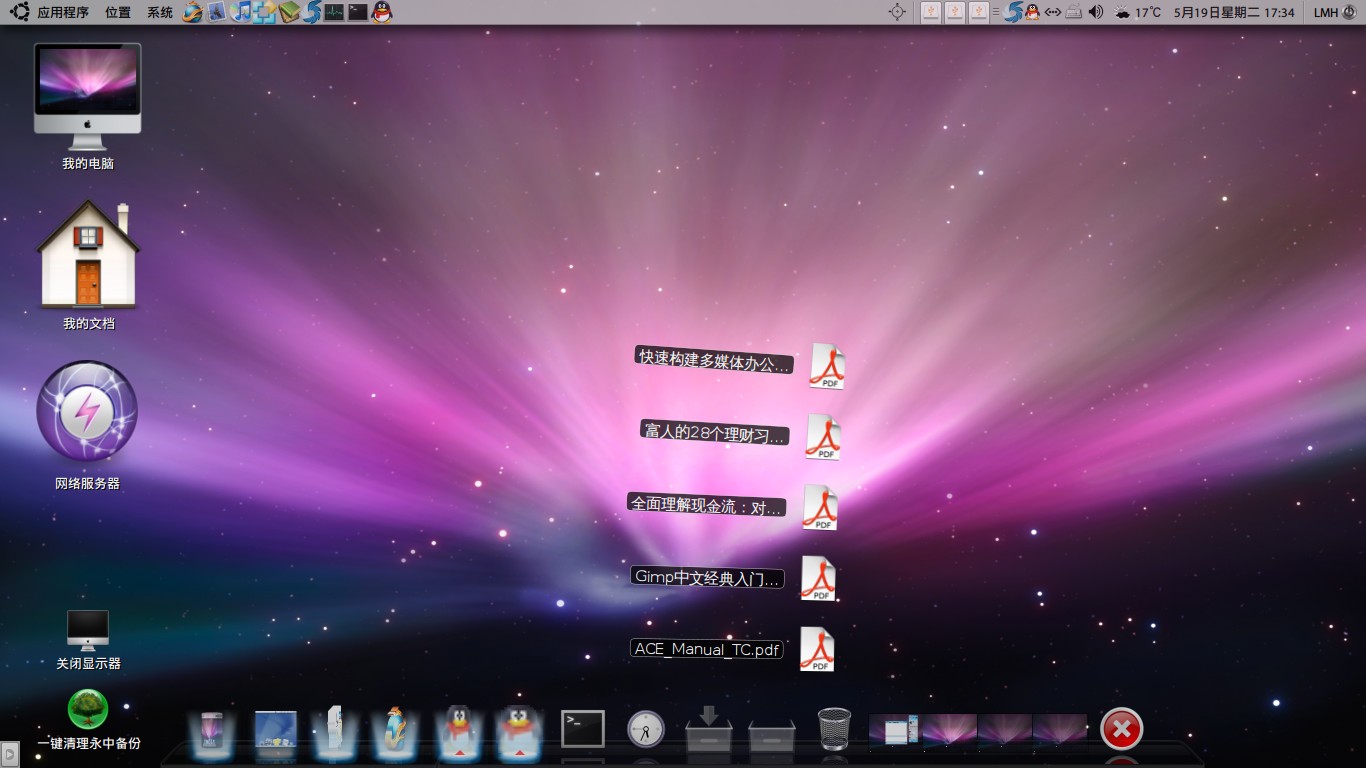Click the crosshair target tray icon

pos(897,12)
